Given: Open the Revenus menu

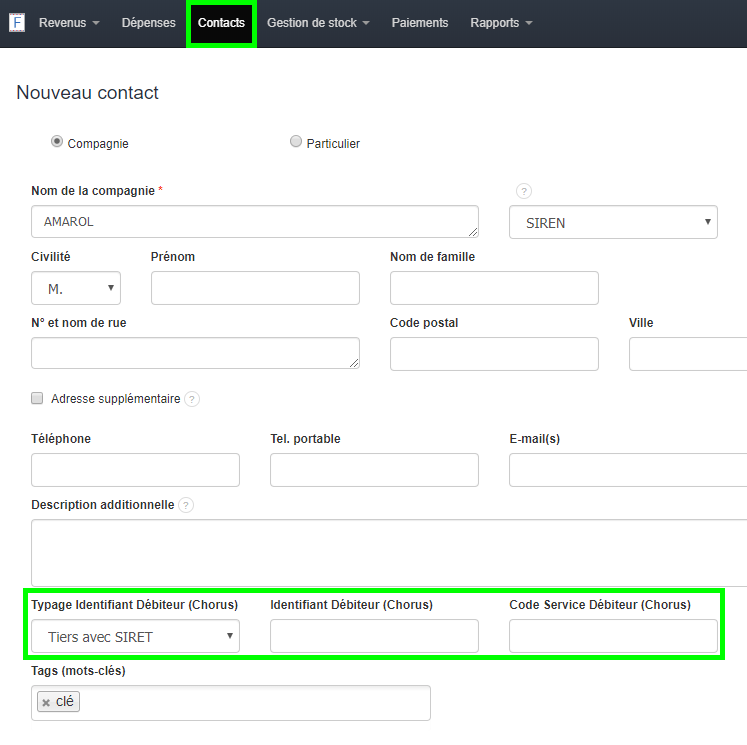Looking at the screenshot, I should [69, 23].
